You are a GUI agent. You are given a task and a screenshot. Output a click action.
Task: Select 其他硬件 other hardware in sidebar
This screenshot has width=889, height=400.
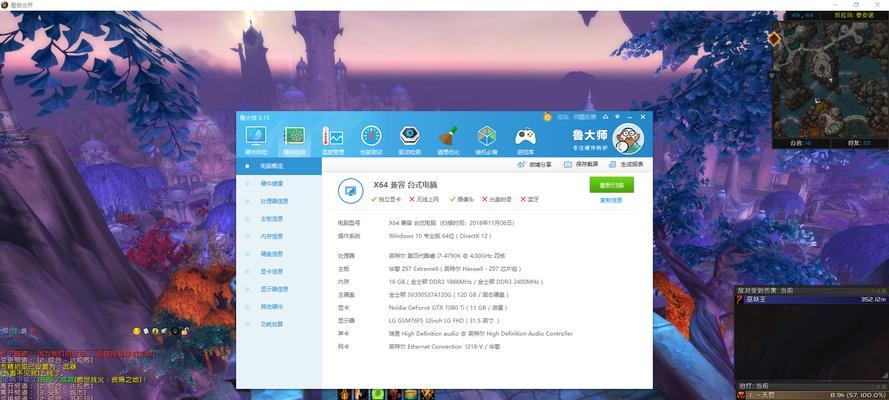pyautogui.click(x=272, y=307)
